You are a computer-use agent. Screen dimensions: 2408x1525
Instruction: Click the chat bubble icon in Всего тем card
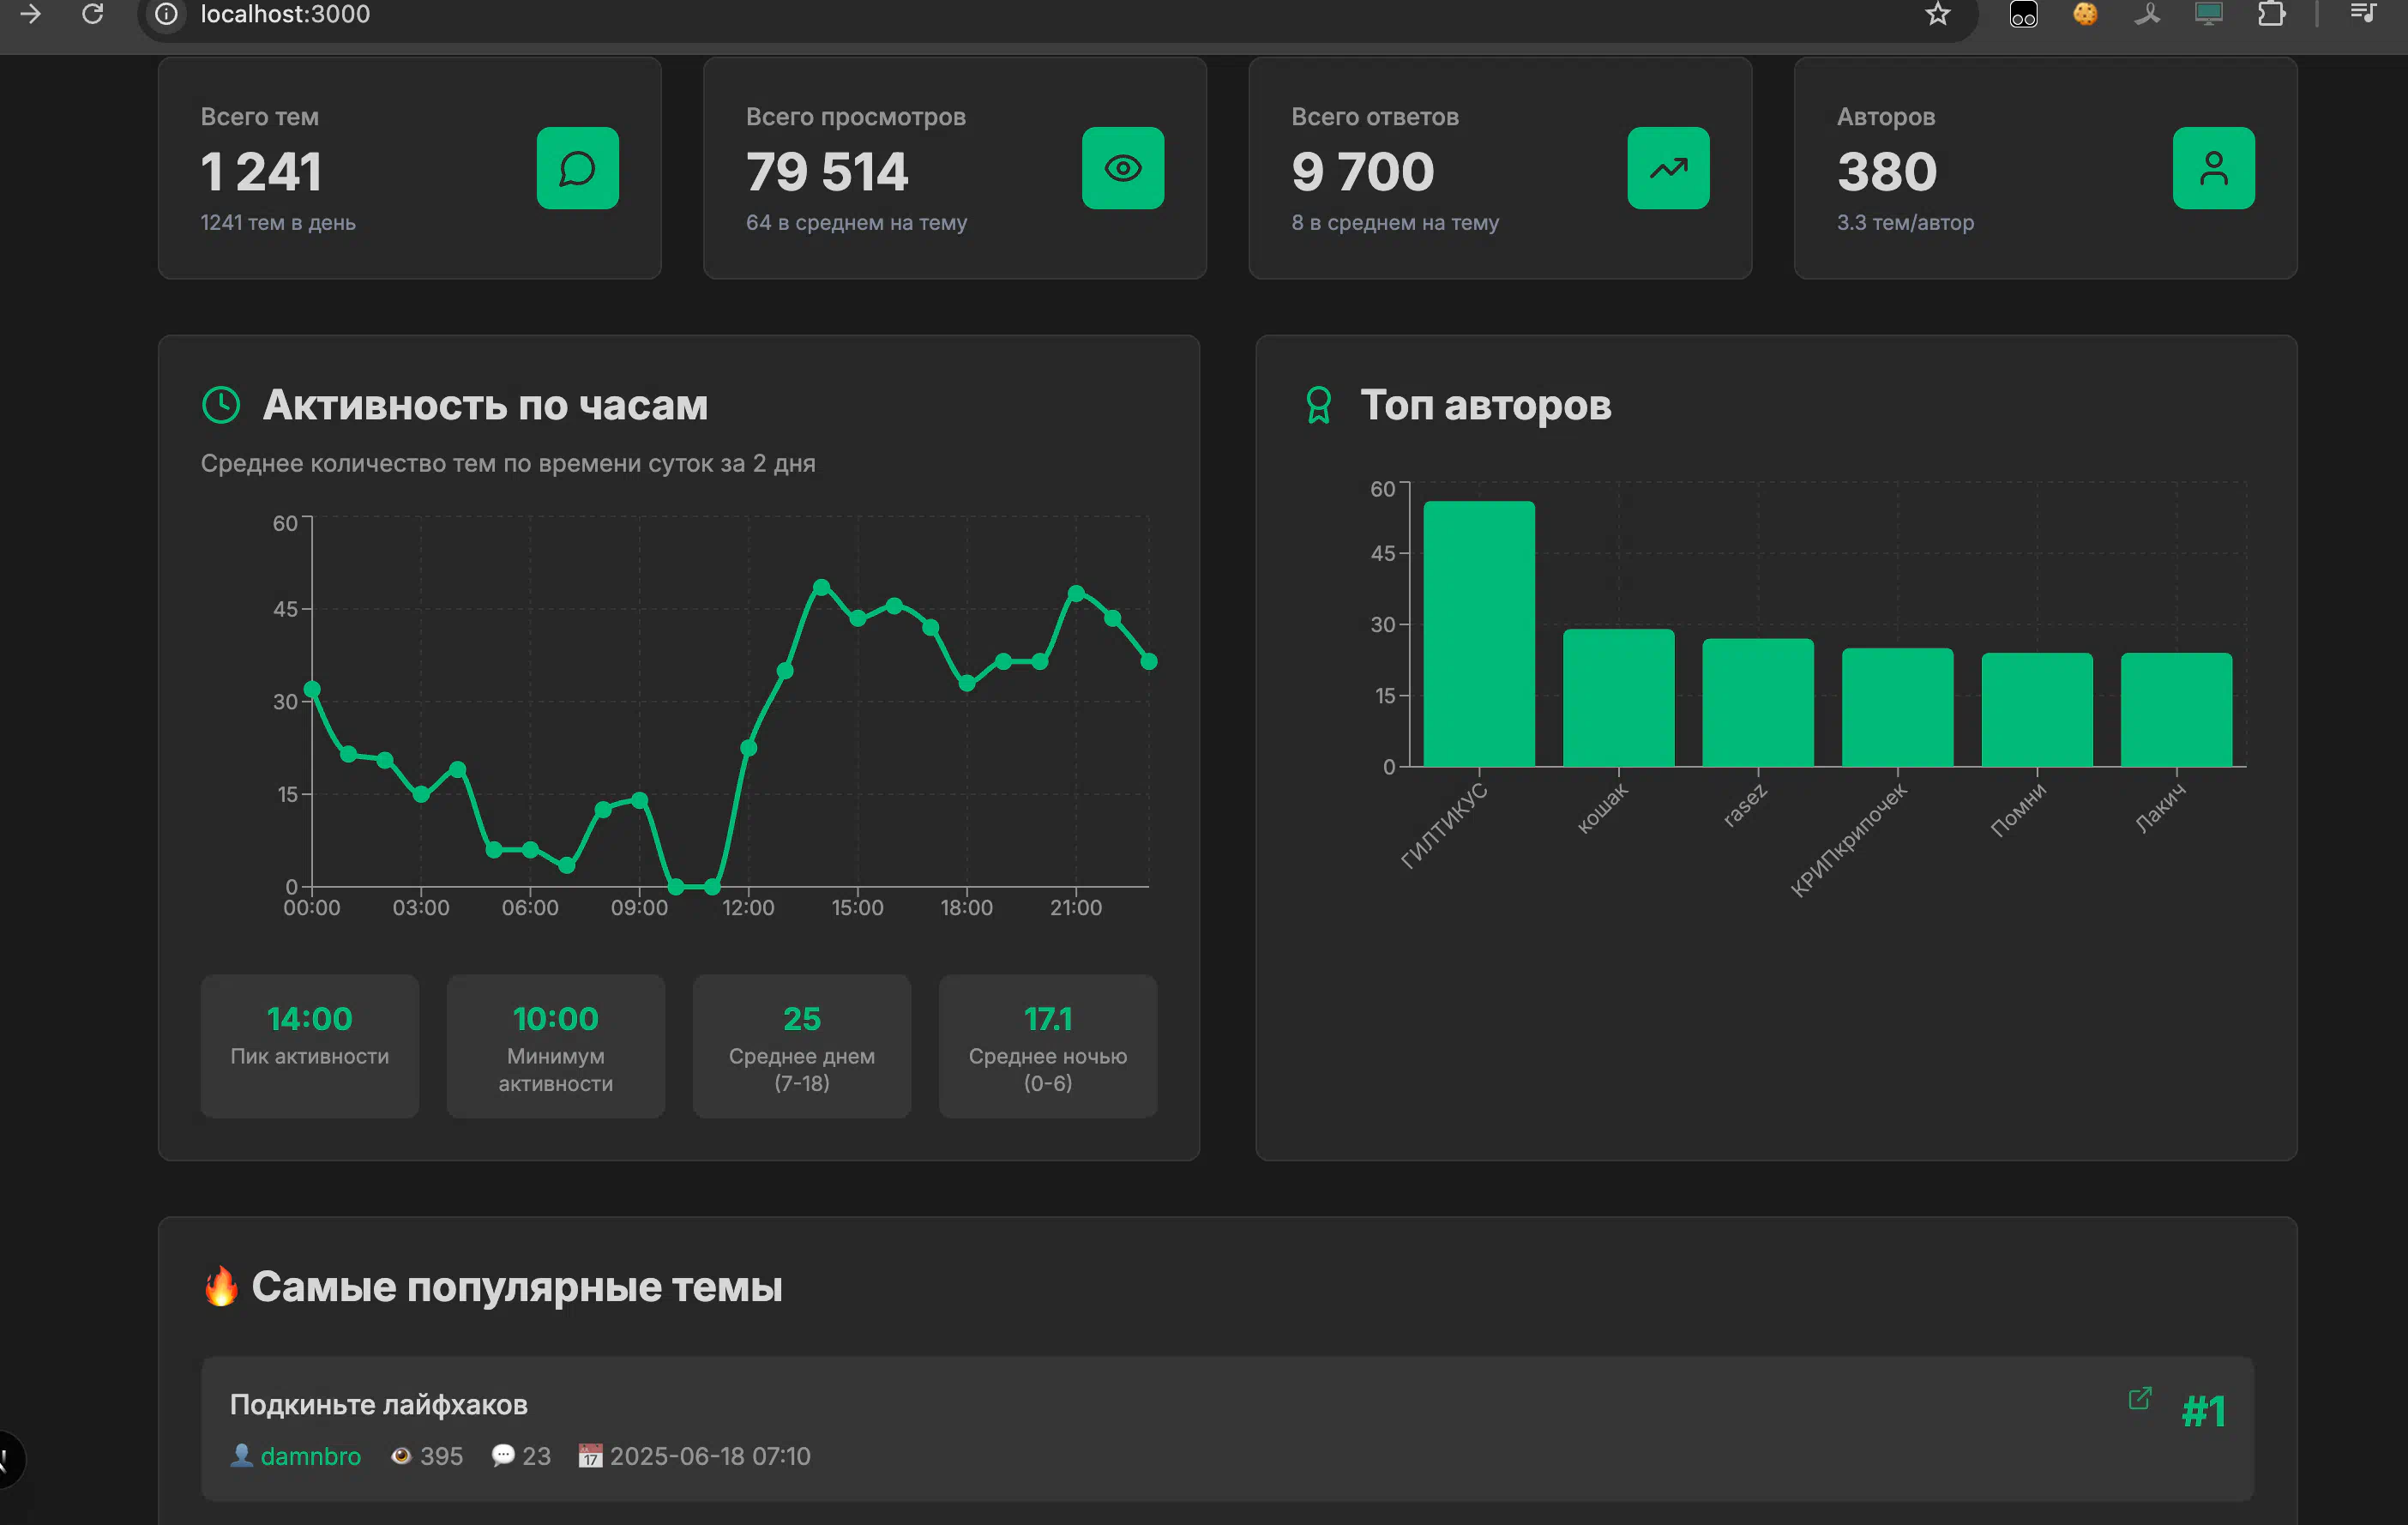(x=578, y=168)
